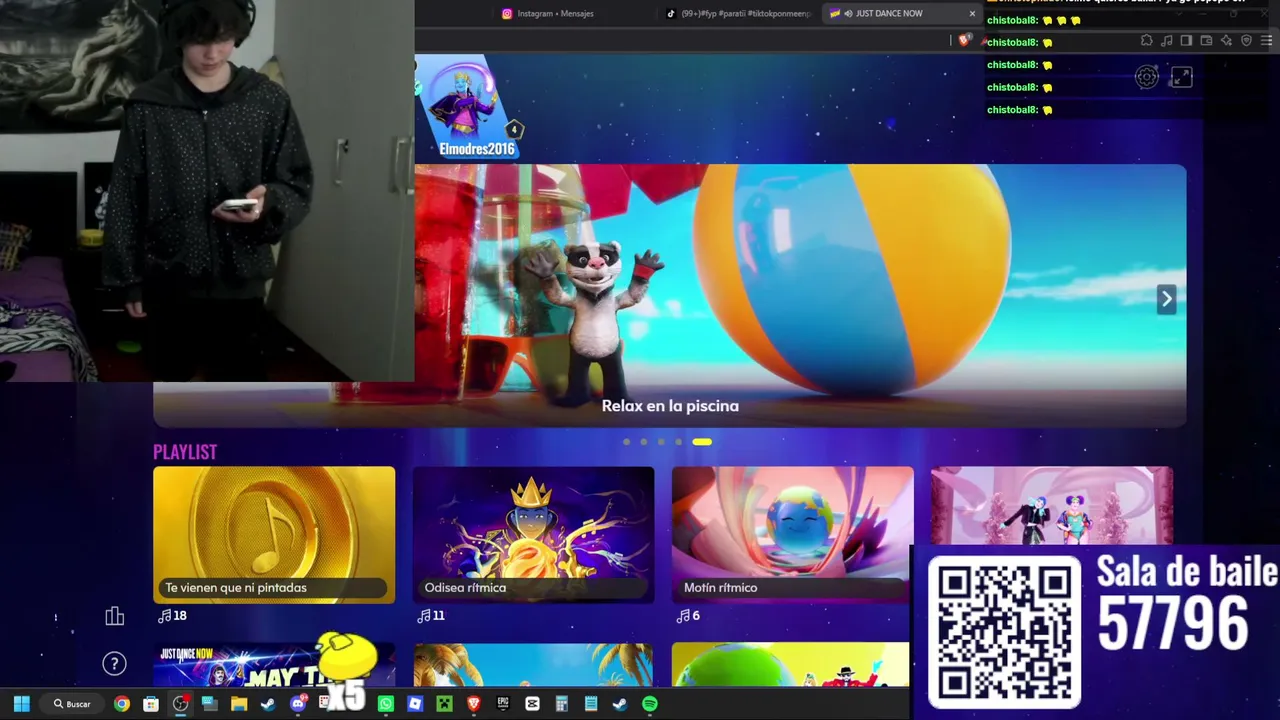1280x720 pixels.
Task: Click the 6 songs count under Motín rítmico
Action: (x=689, y=616)
